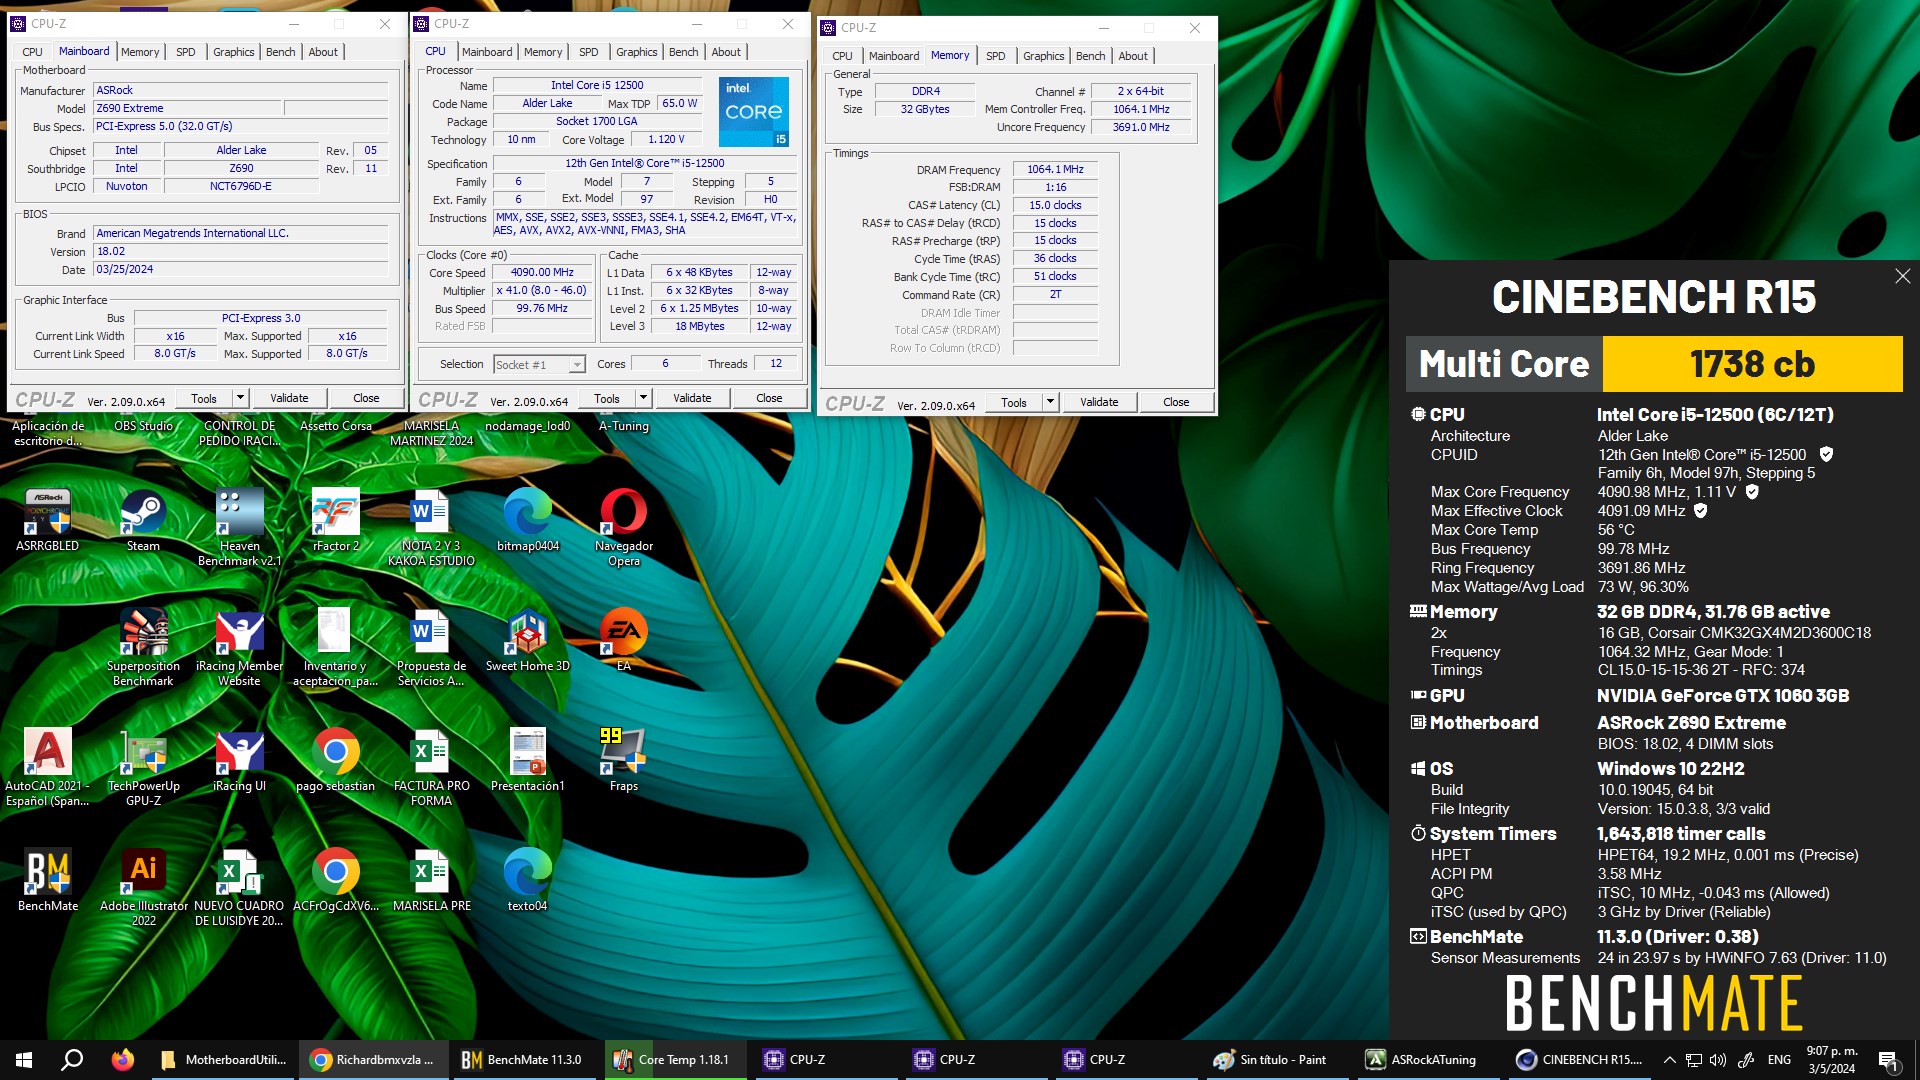The width and height of the screenshot is (1920, 1080).
Task: Expand the Selection Socket #1 dropdown
Action: [577, 365]
